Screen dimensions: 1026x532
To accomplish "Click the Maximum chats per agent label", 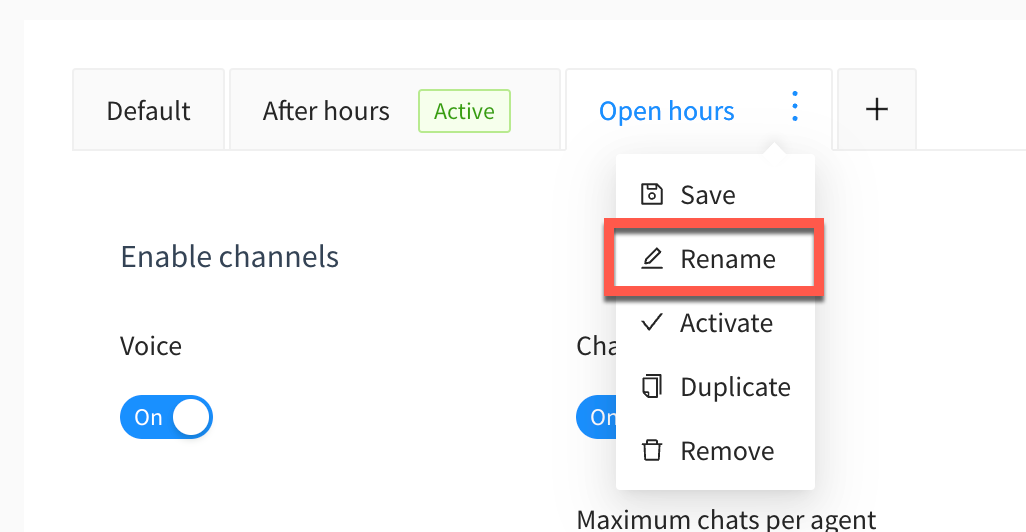I will point(726,520).
